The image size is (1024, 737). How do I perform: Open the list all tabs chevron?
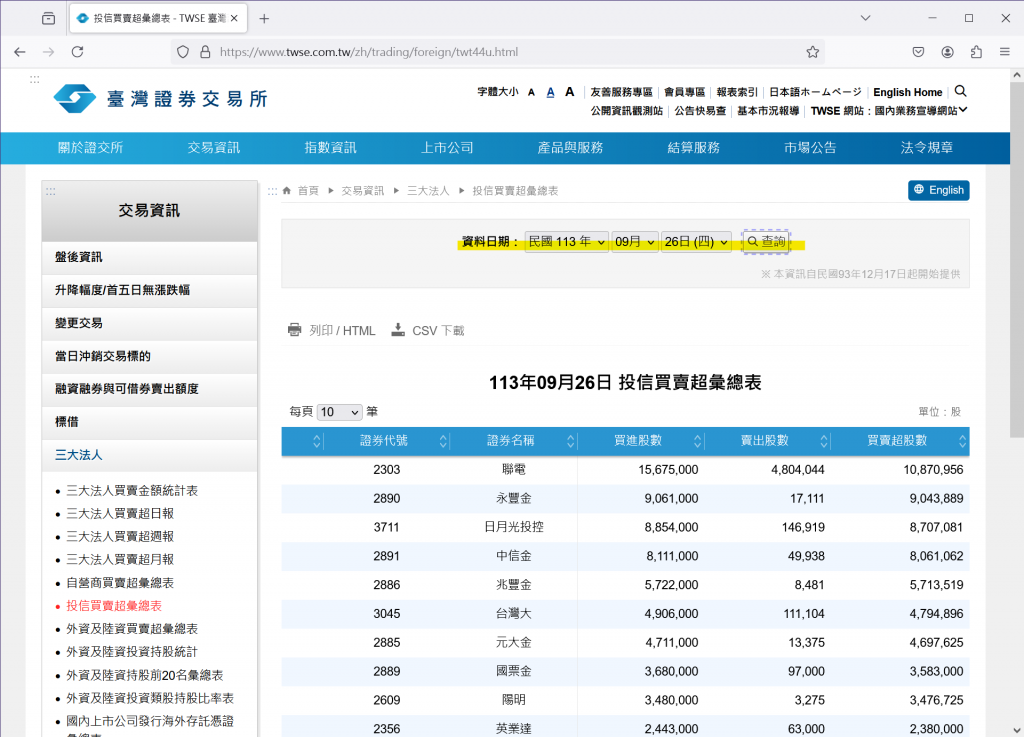click(x=865, y=18)
